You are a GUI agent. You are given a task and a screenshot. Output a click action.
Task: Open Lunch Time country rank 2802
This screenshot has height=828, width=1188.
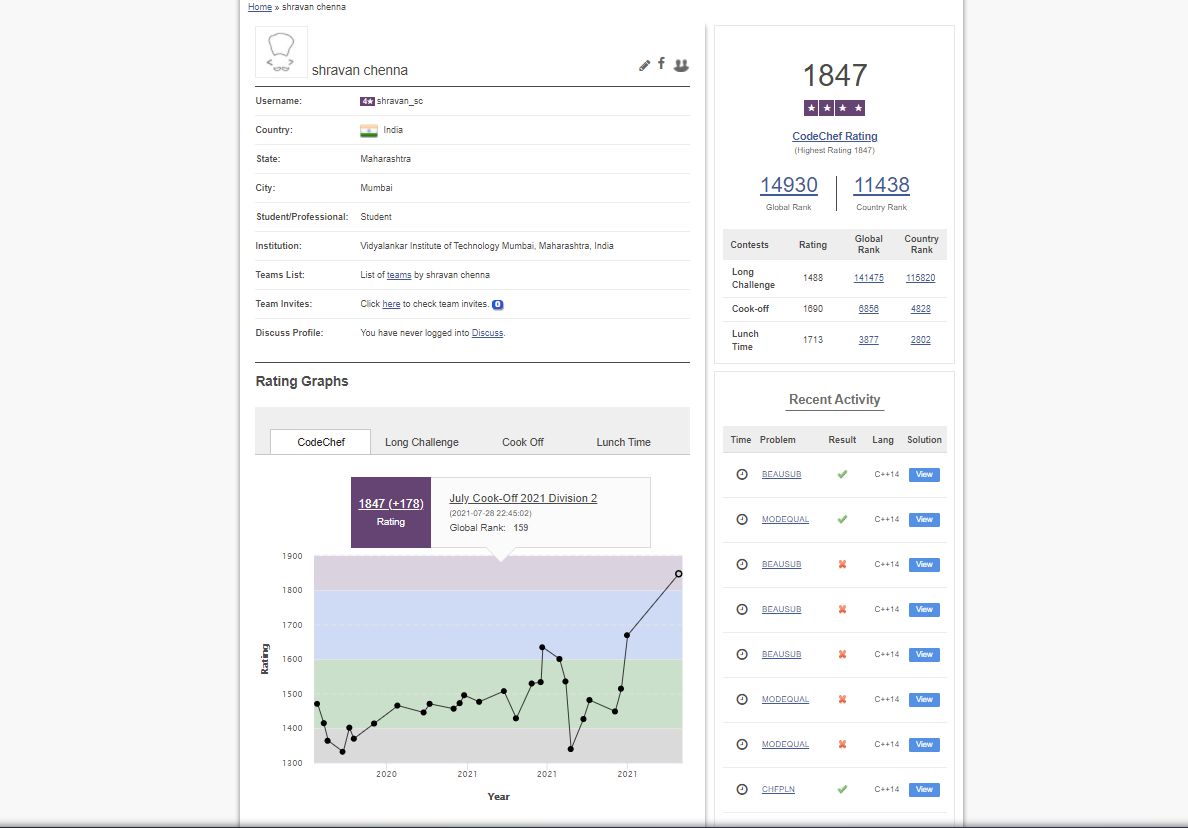tap(921, 340)
